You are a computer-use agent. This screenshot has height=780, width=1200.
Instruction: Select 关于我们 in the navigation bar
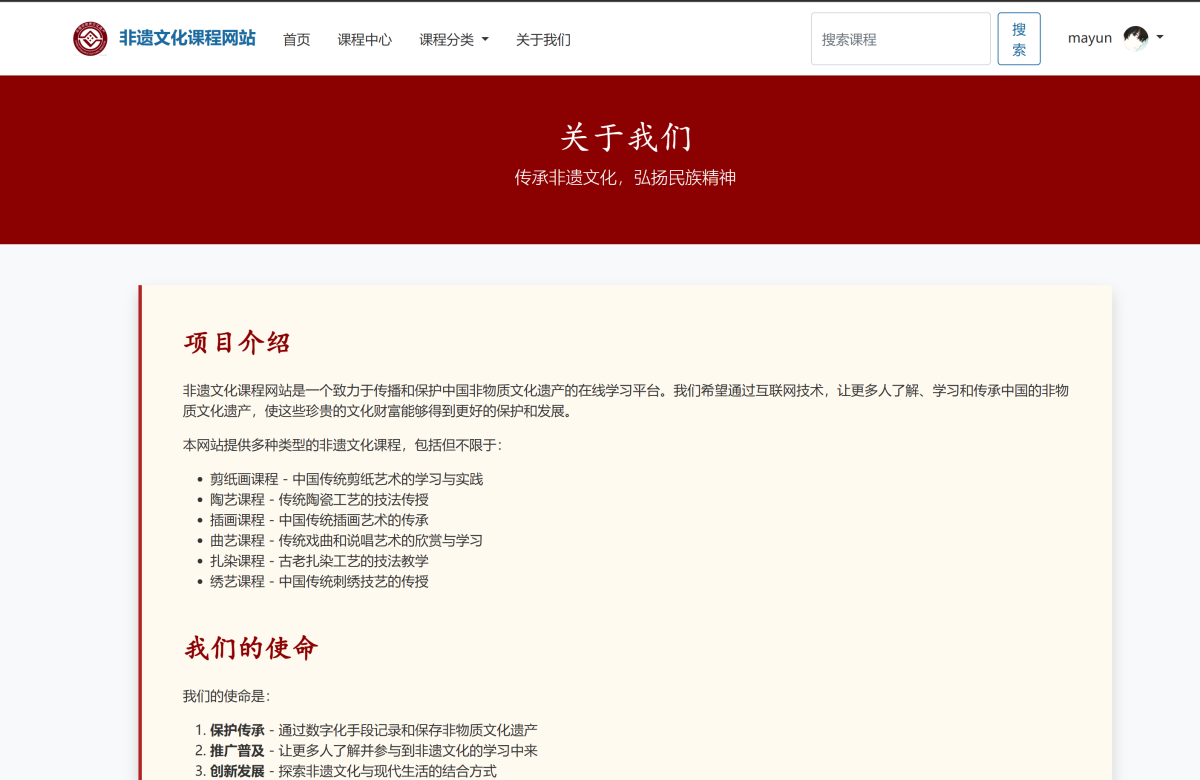[x=543, y=40]
